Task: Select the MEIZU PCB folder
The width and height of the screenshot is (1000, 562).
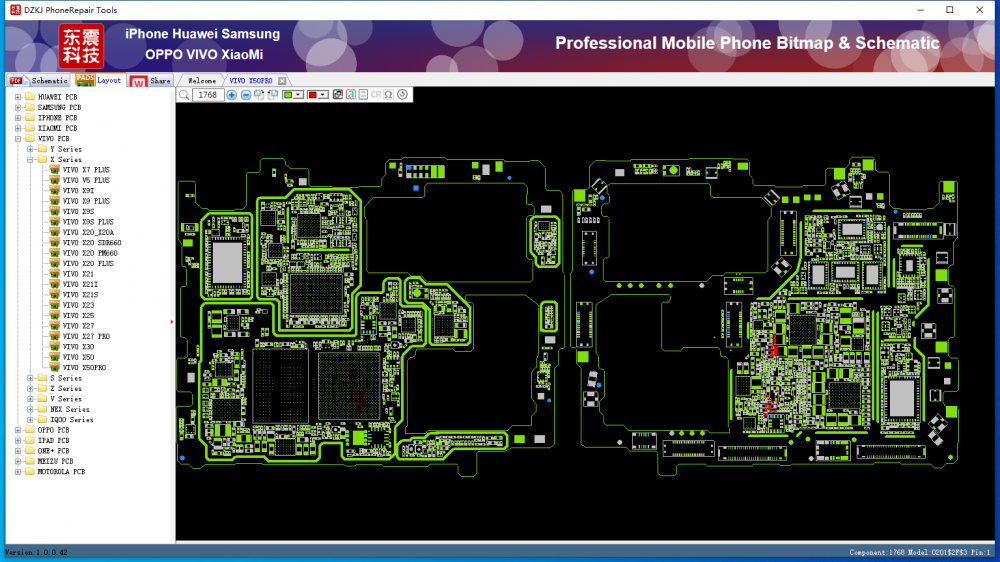Action: click(55, 461)
